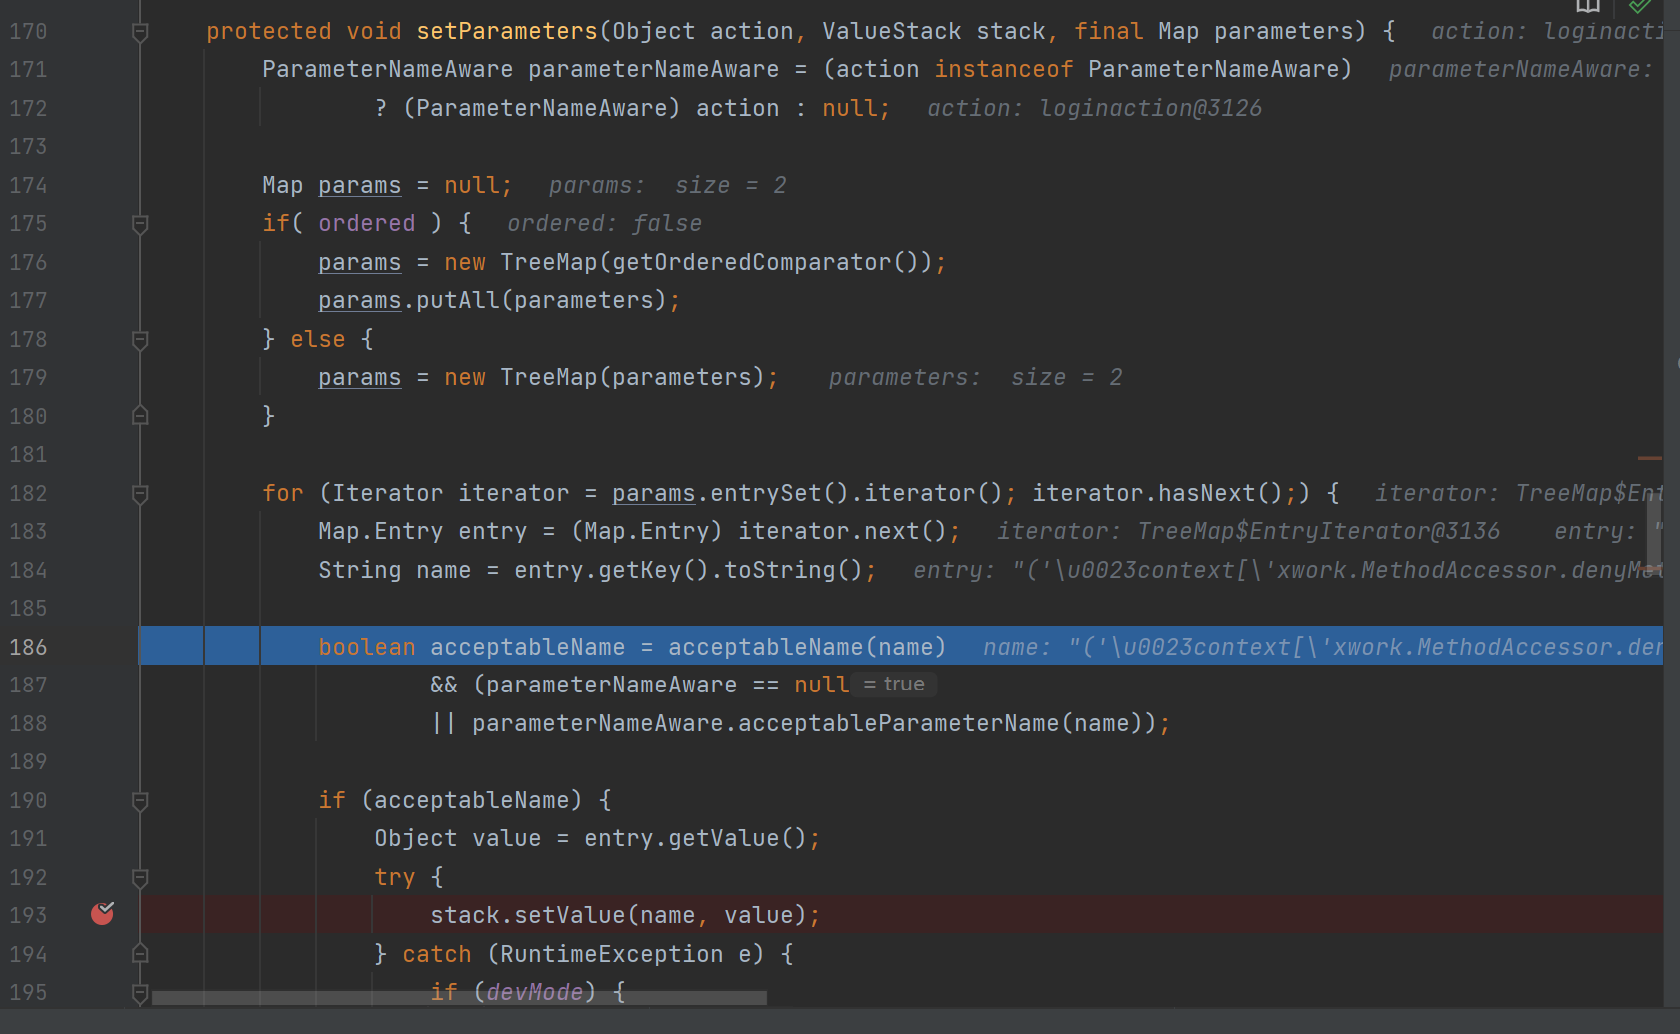Collapse the try block at line 192
The height and width of the screenshot is (1034, 1680).
pos(140,878)
